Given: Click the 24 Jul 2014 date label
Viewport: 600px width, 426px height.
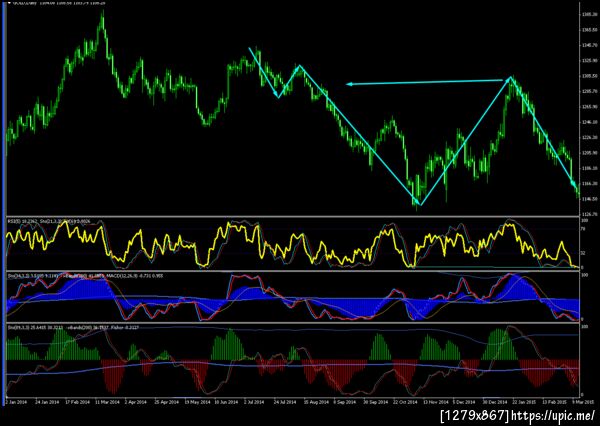Looking at the screenshot, I should click(285, 402).
